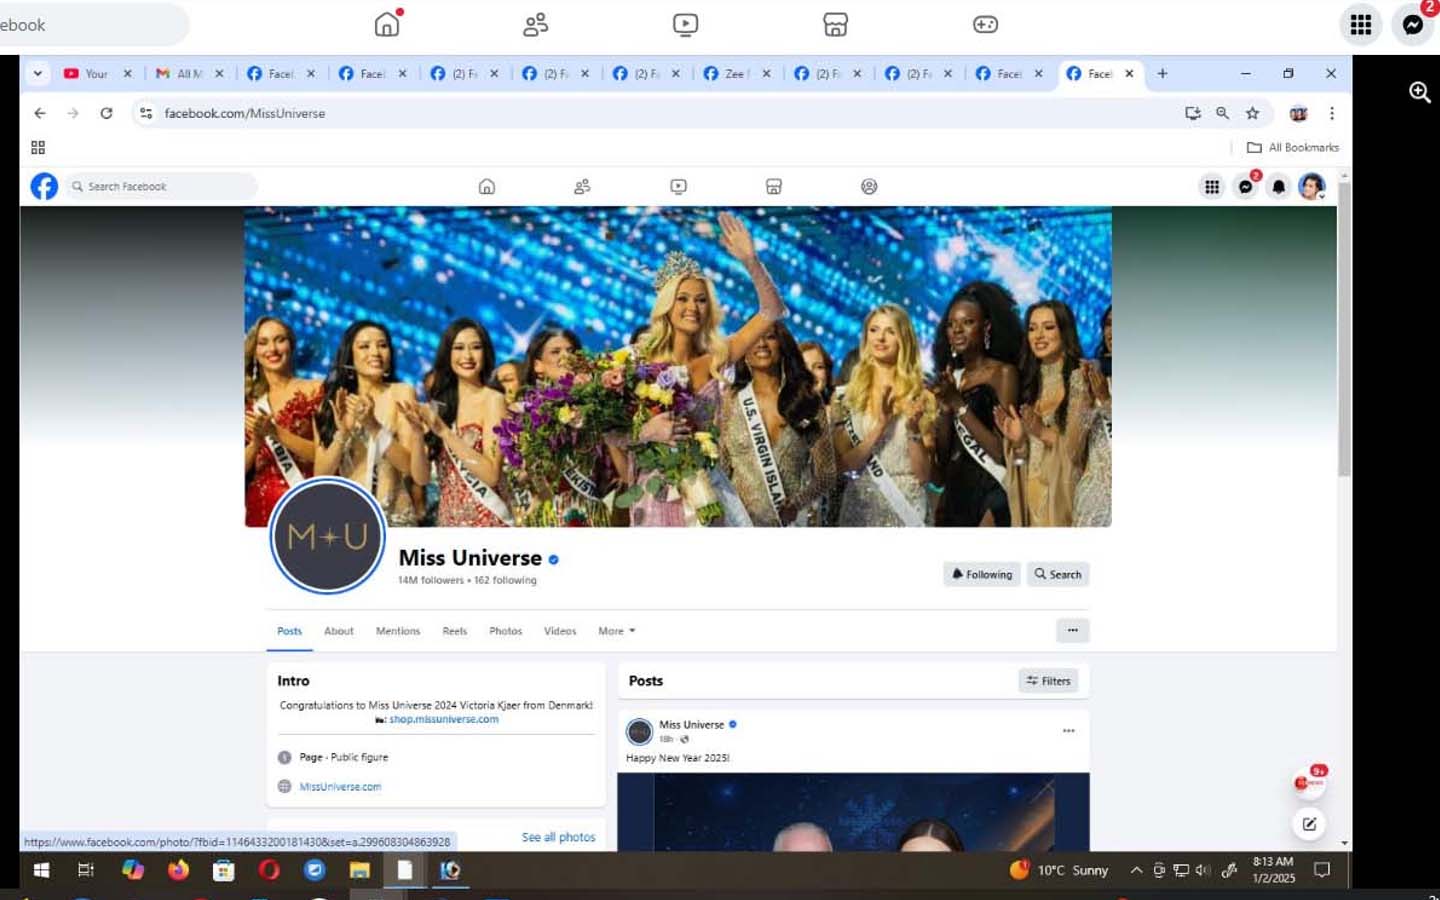Open the inner Facebook Home icon
1440x900 pixels.
coord(487,186)
